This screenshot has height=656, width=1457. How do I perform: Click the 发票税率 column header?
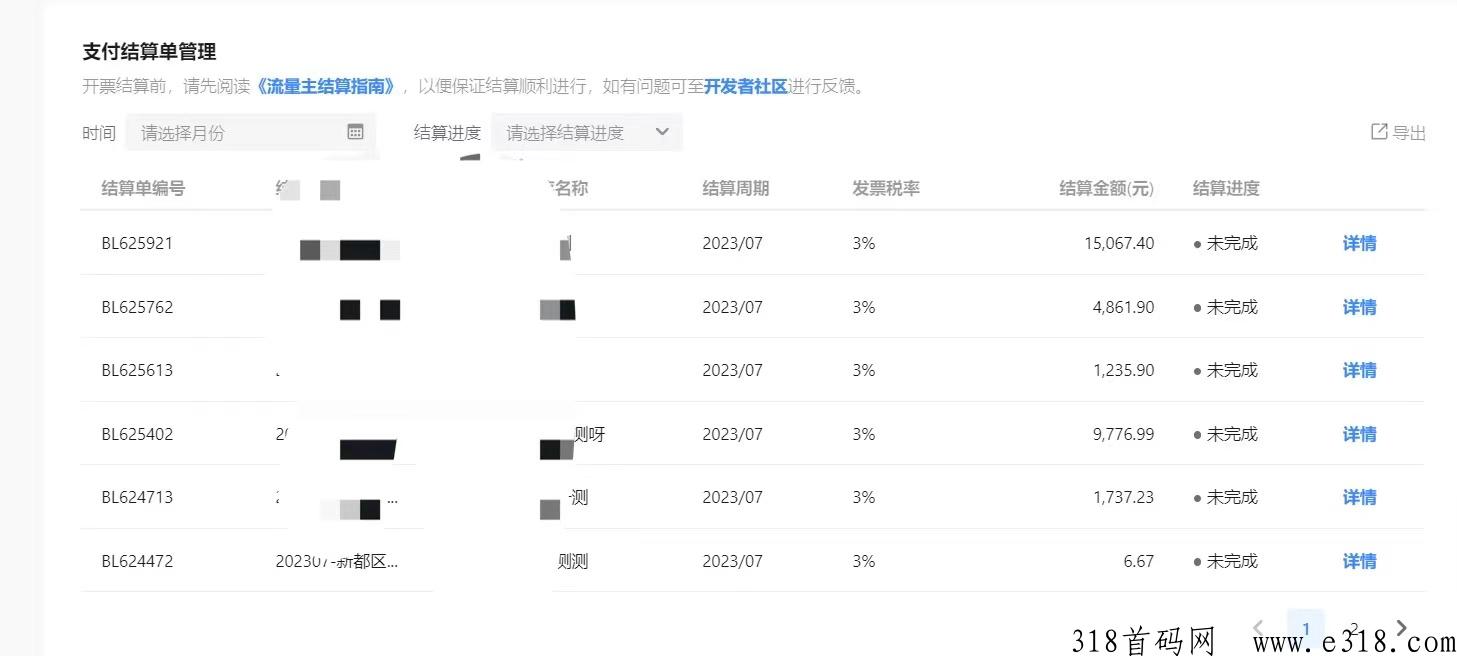click(x=886, y=188)
